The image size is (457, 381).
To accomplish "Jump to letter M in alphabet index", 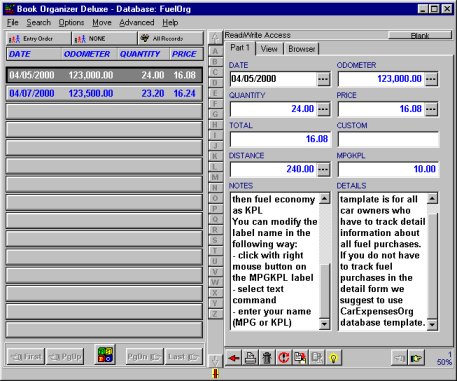I will tap(215, 177).
